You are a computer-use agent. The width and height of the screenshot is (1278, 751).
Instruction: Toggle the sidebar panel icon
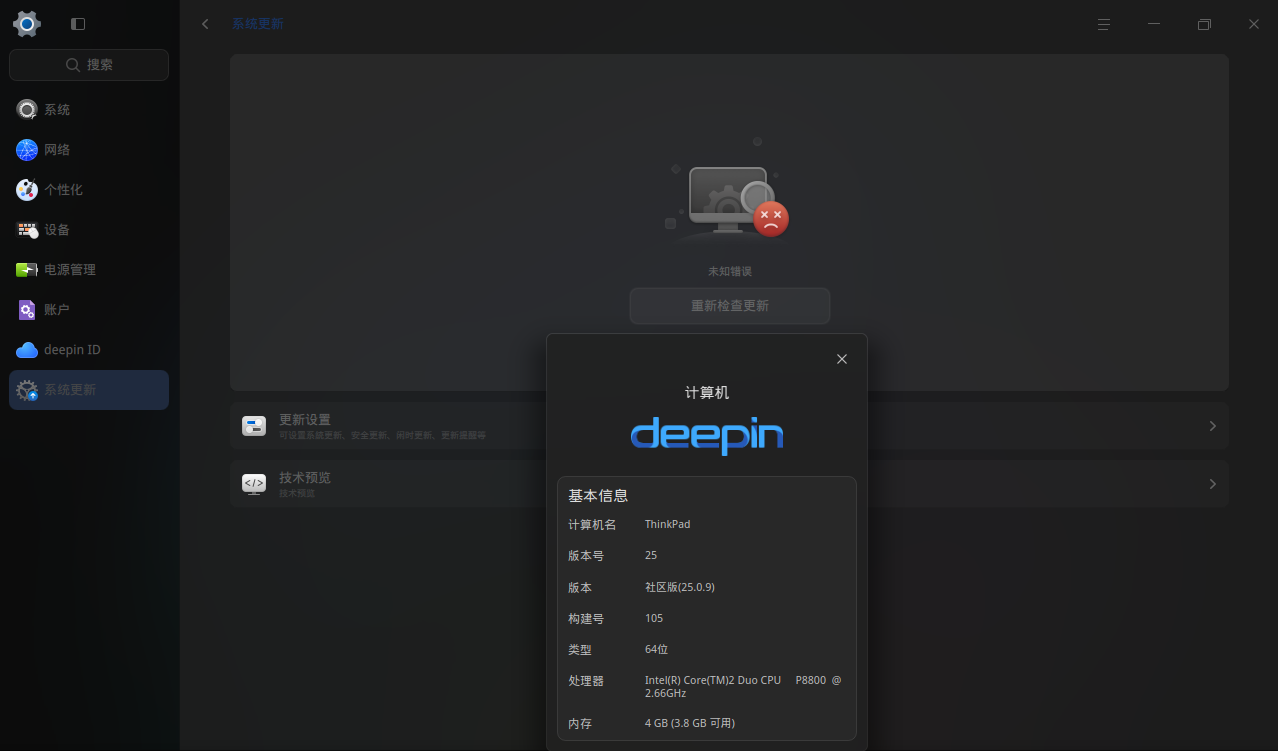[x=78, y=24]
